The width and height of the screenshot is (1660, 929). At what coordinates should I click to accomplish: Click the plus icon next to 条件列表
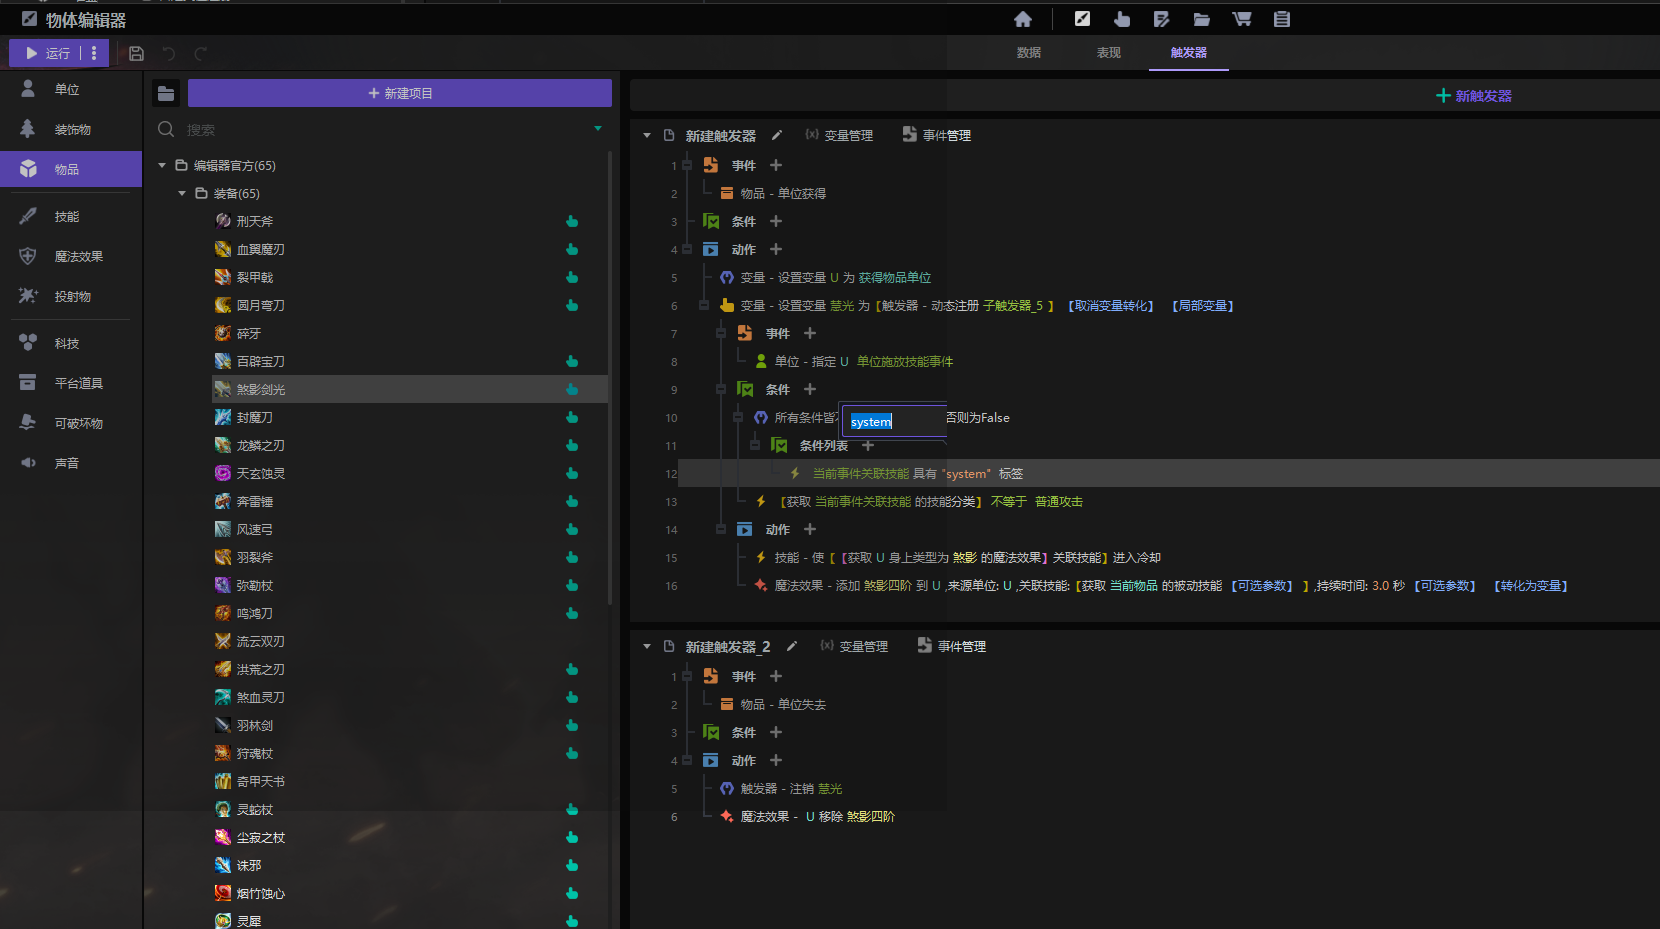pyautogui.click(x=868, y=445)
